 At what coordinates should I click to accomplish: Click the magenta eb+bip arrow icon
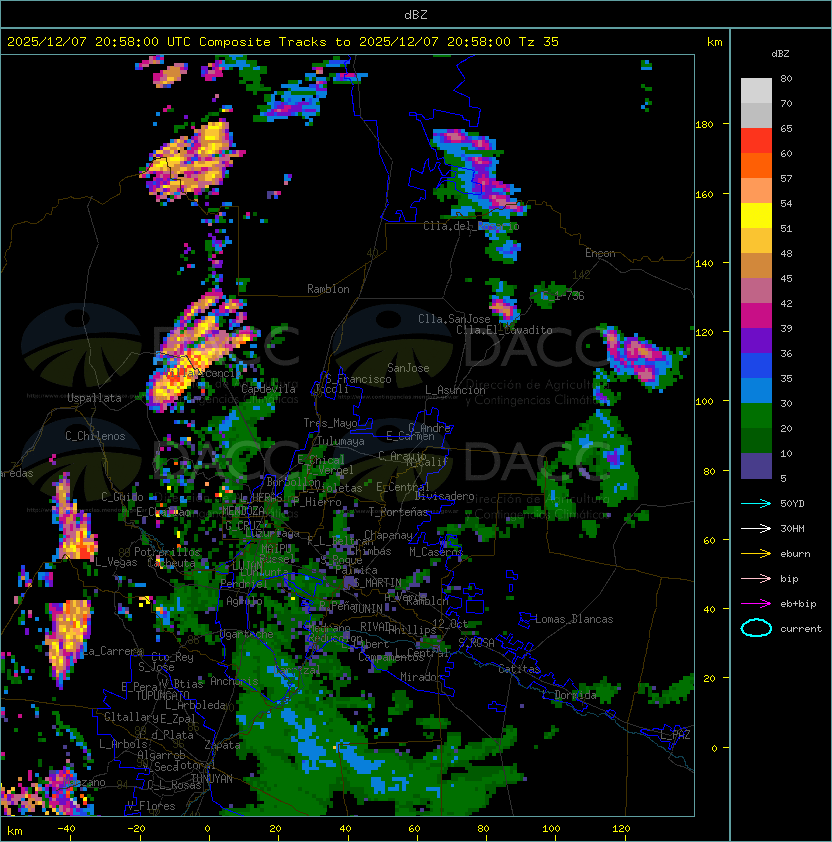[756, 604]
